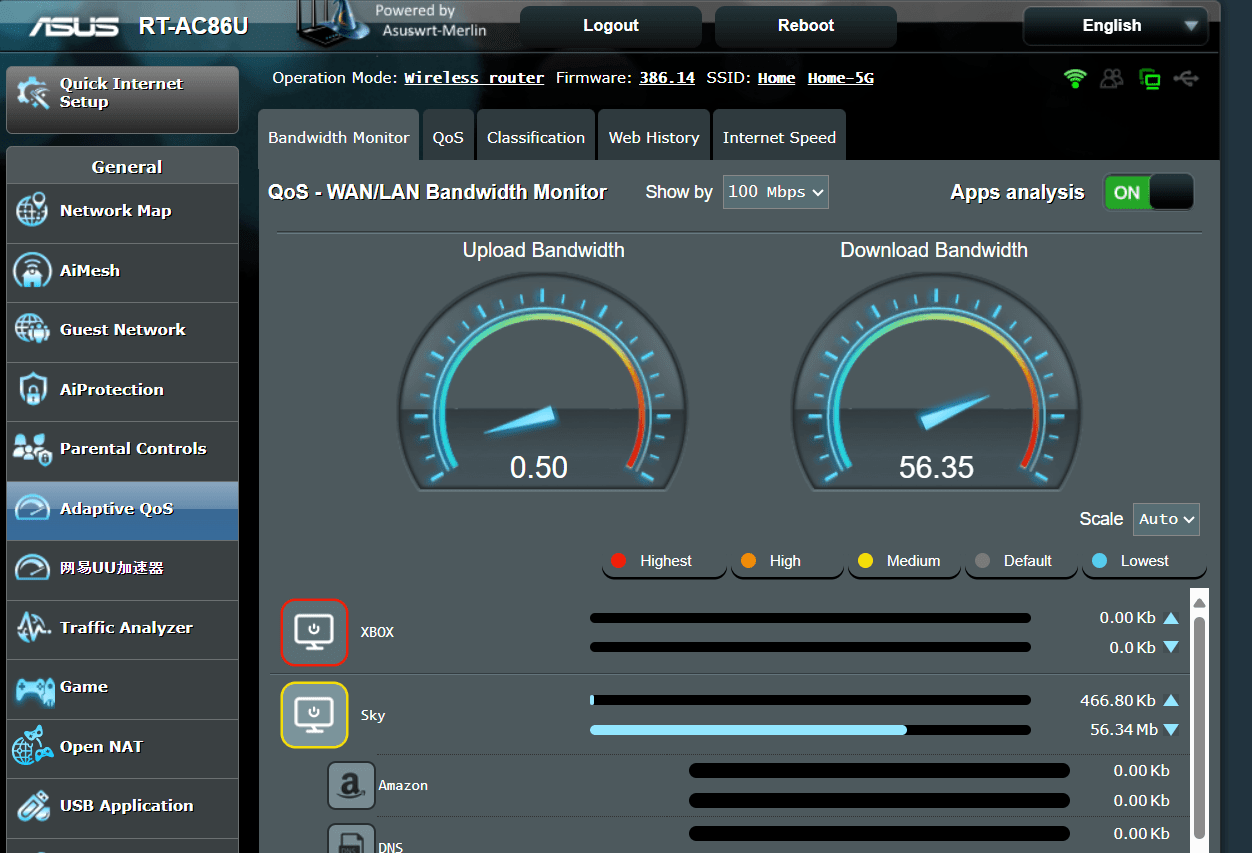This screenshot has height=853, width=1252.
Task: Click the USB status icon in header
Action: pyautogui.click(x=1187, y=78)
